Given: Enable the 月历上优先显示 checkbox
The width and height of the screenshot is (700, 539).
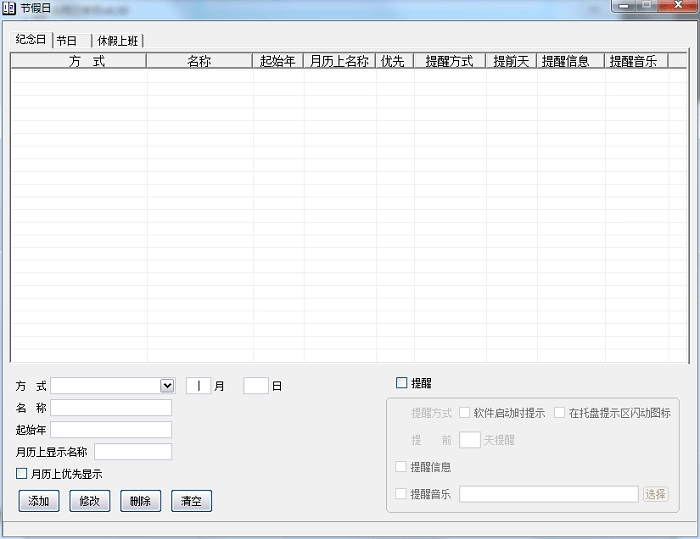Looking at the screenshot, I should coord(22,474).
